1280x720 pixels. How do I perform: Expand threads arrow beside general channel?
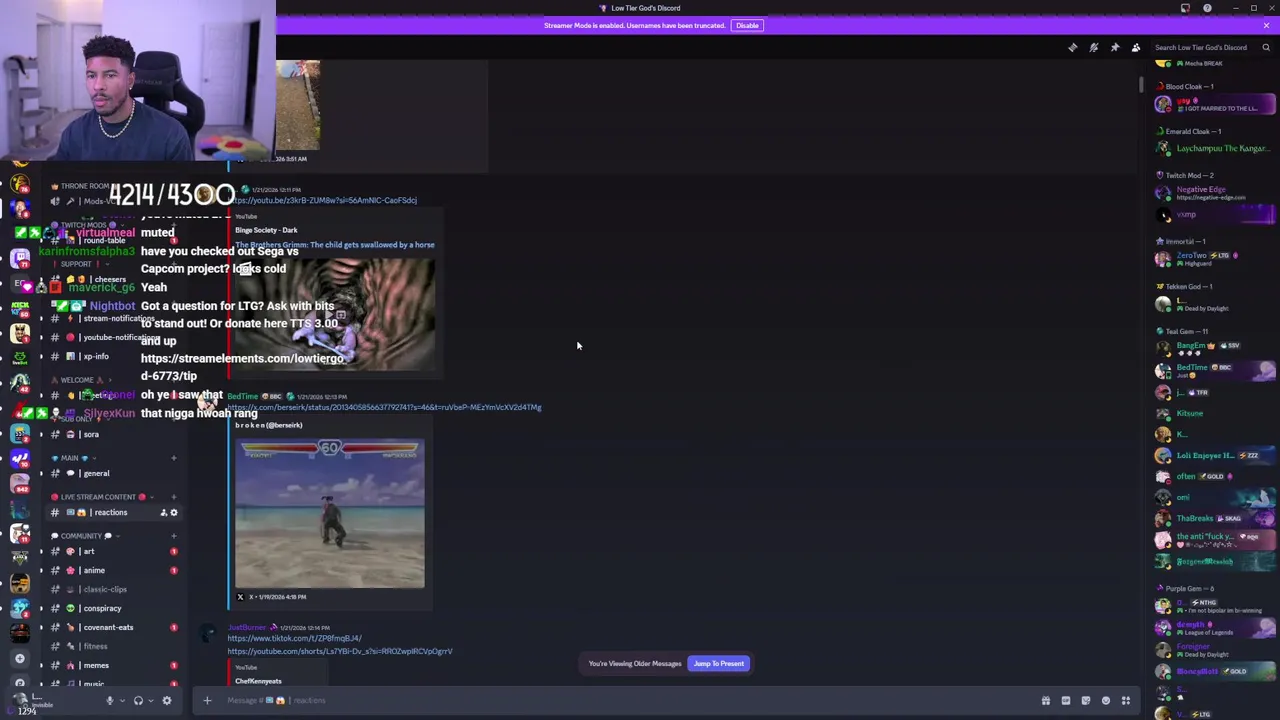click(41, 473)
